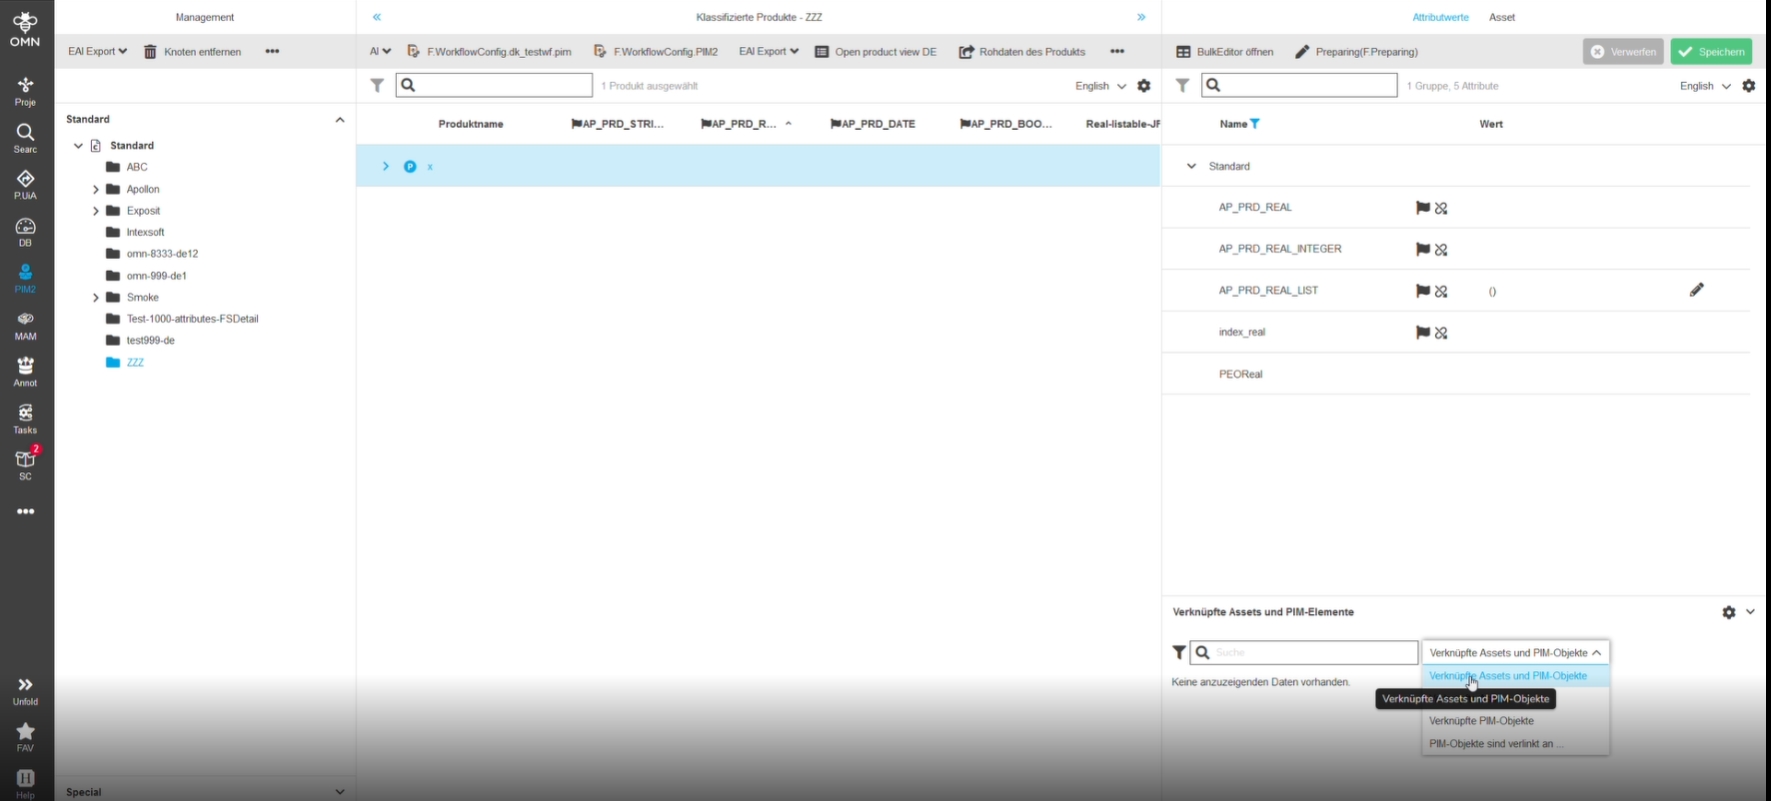Select Verknüpfte PIM-Objekte option
The width and height of the screenshot is (1771, 801).
pos(1516,721)
